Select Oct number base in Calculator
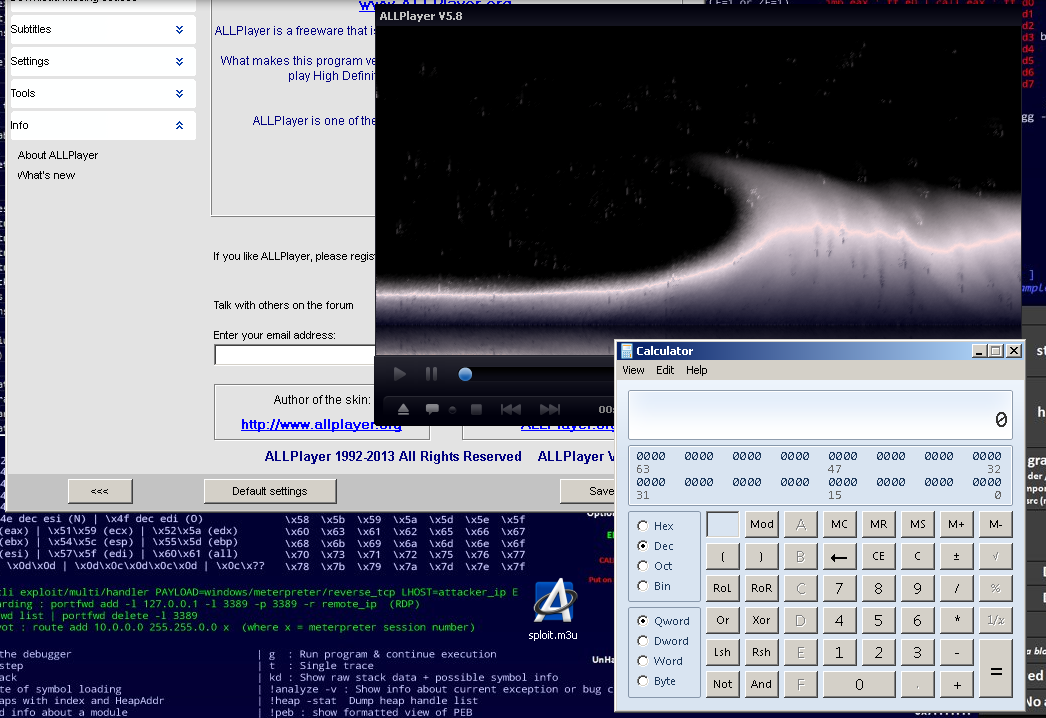This screenshot has height=718, width=1046. (x=654, y=566)
